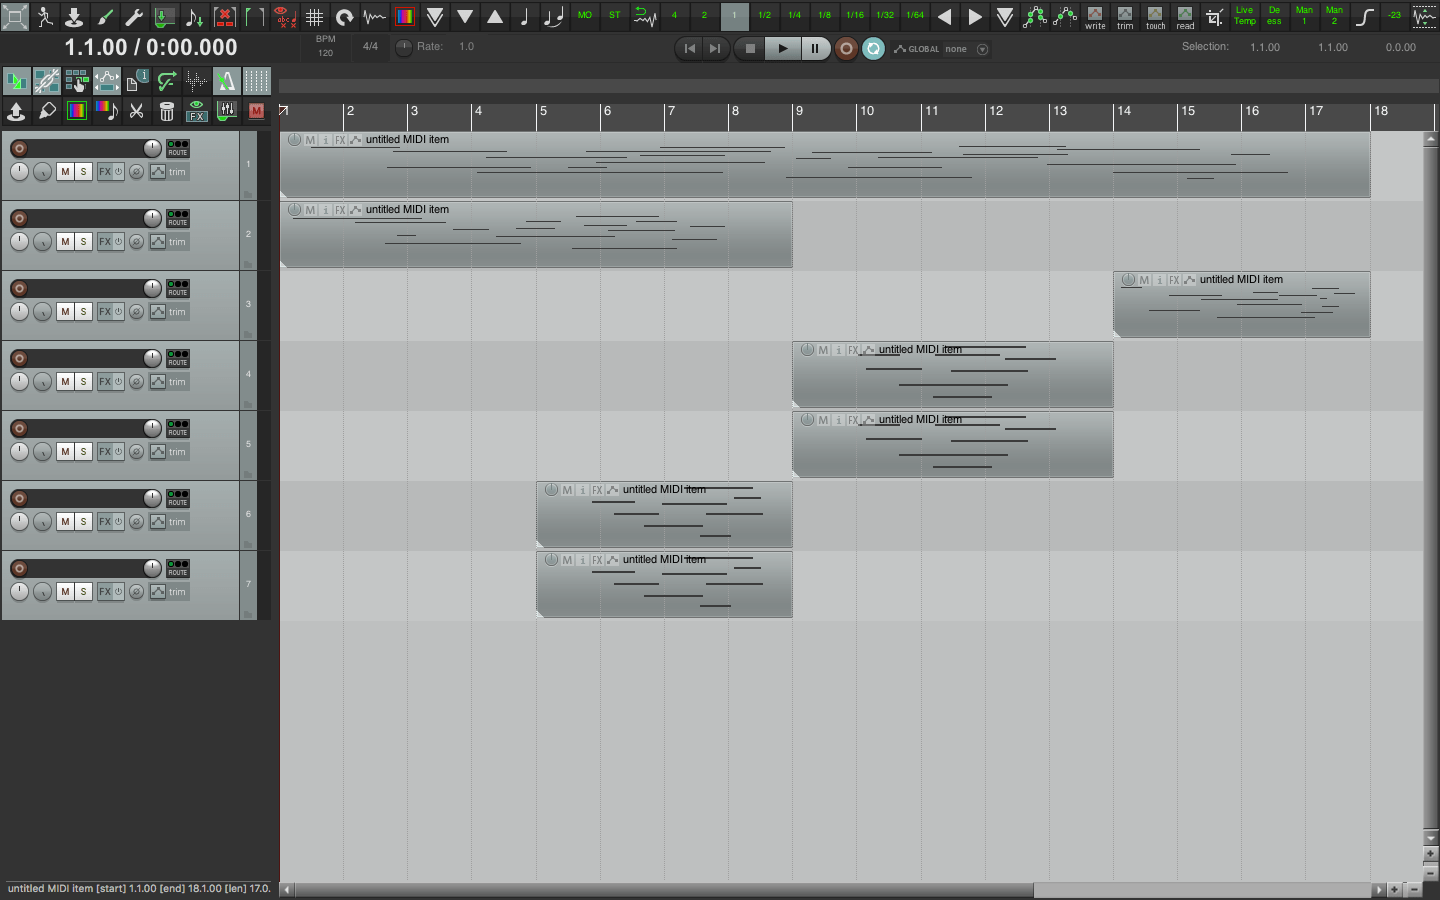The width and height of the screenshot is (1440, 900).
Task: Select the track 3 MIDI item
Action: pos(1242,304)
